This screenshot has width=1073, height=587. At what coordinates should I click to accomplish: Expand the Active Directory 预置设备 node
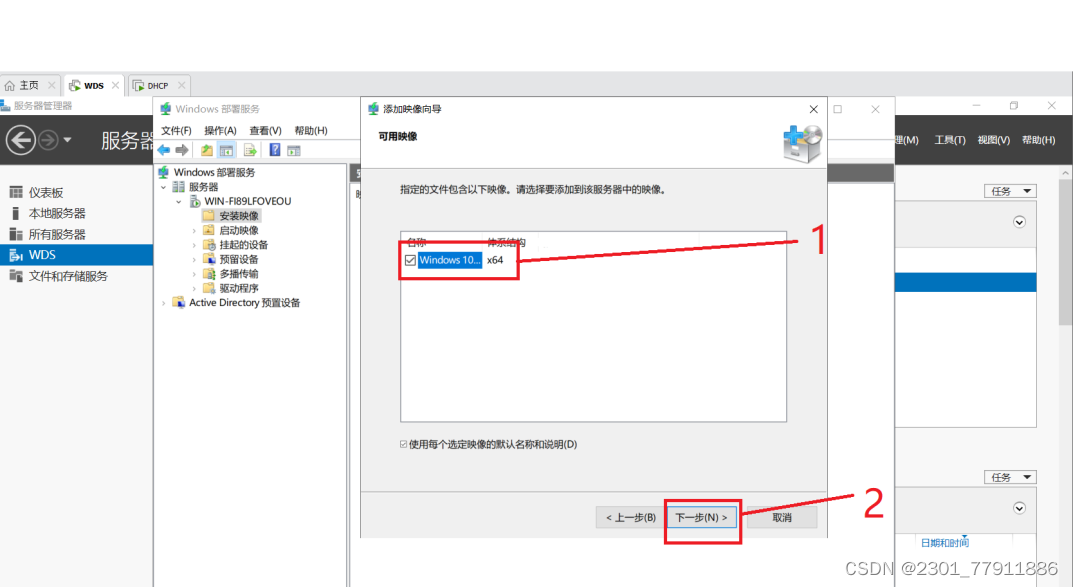click(164, 302)
